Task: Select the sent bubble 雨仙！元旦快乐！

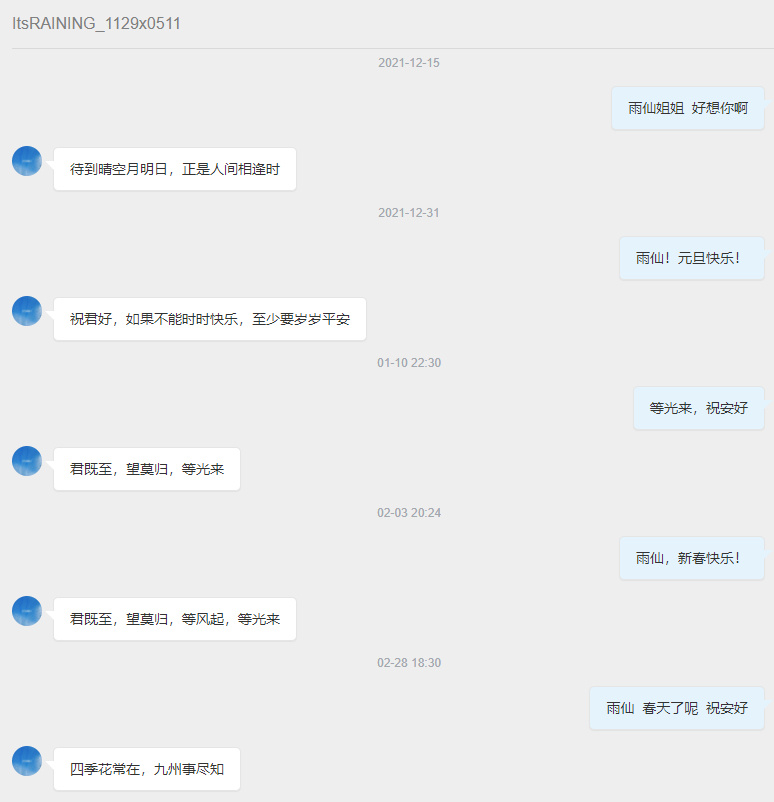Action: [692, 258]
